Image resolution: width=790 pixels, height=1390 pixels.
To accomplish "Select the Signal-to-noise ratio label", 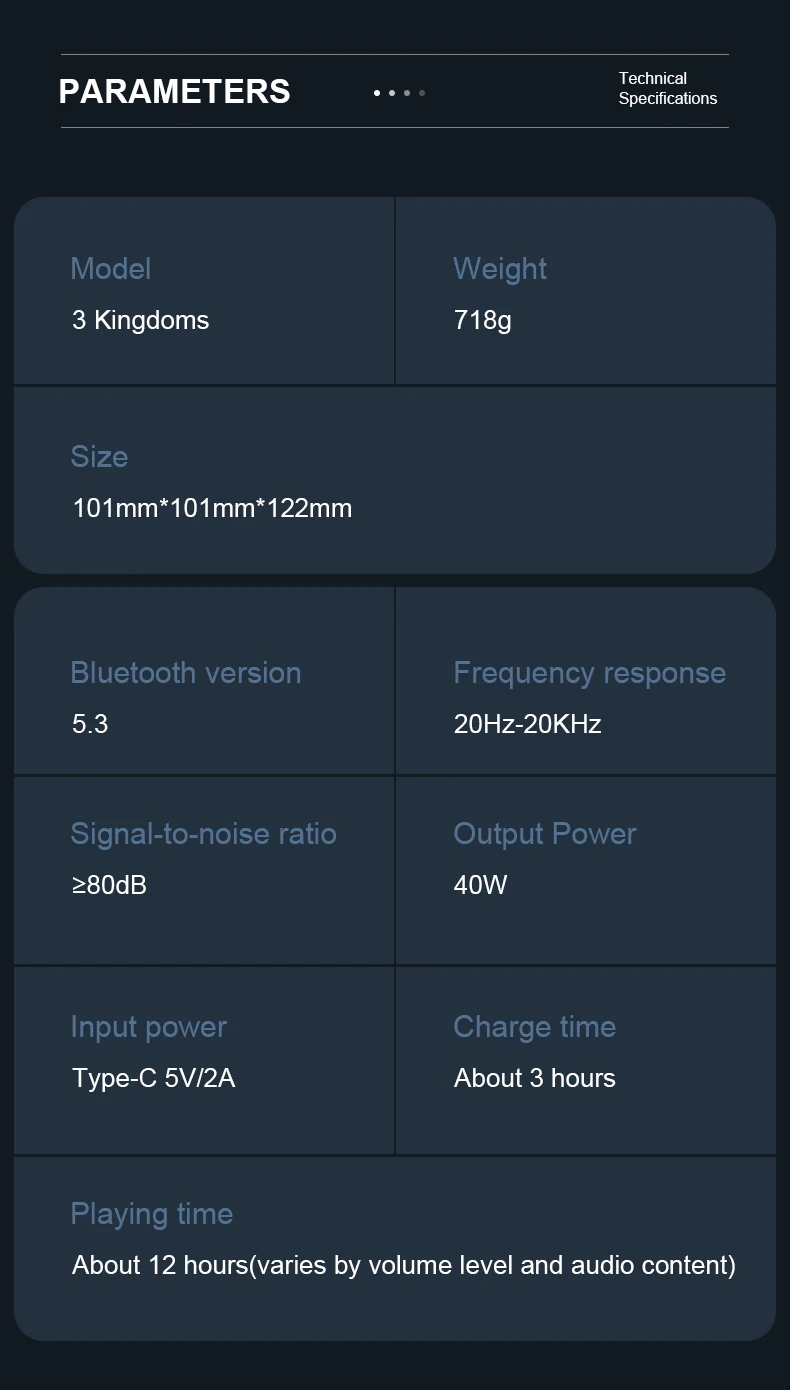I will click(x=203, y=833).
